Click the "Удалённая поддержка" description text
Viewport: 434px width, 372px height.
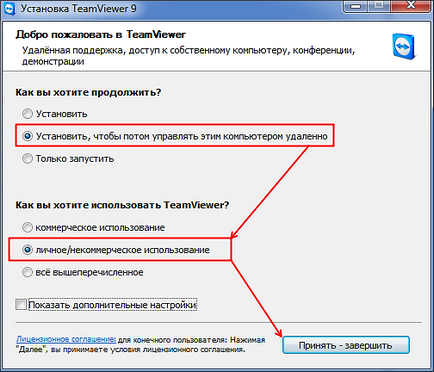188,56
